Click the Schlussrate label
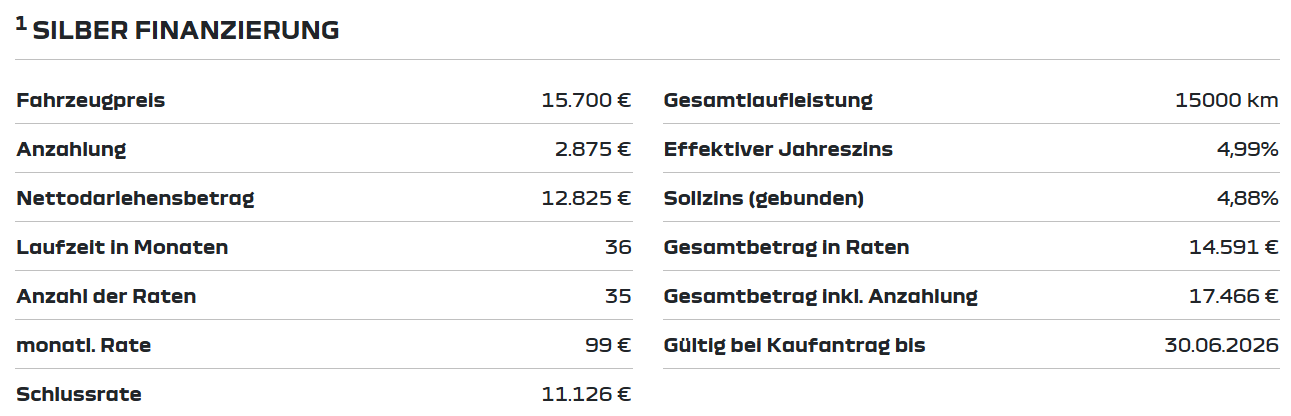The image size is (1291, 416). tap(79, 394)
